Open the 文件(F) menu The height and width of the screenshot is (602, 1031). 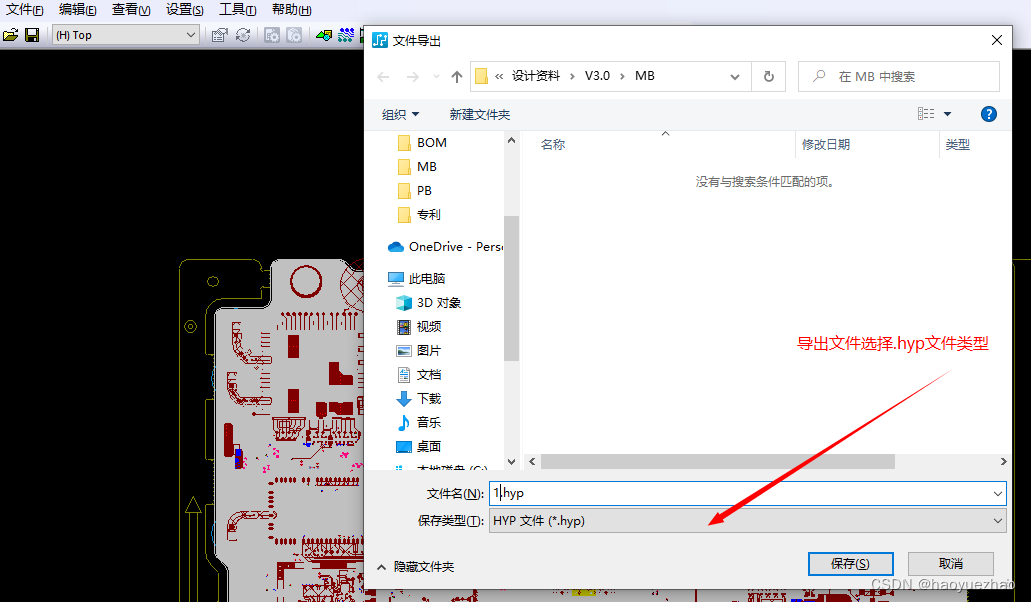point(24,10)
